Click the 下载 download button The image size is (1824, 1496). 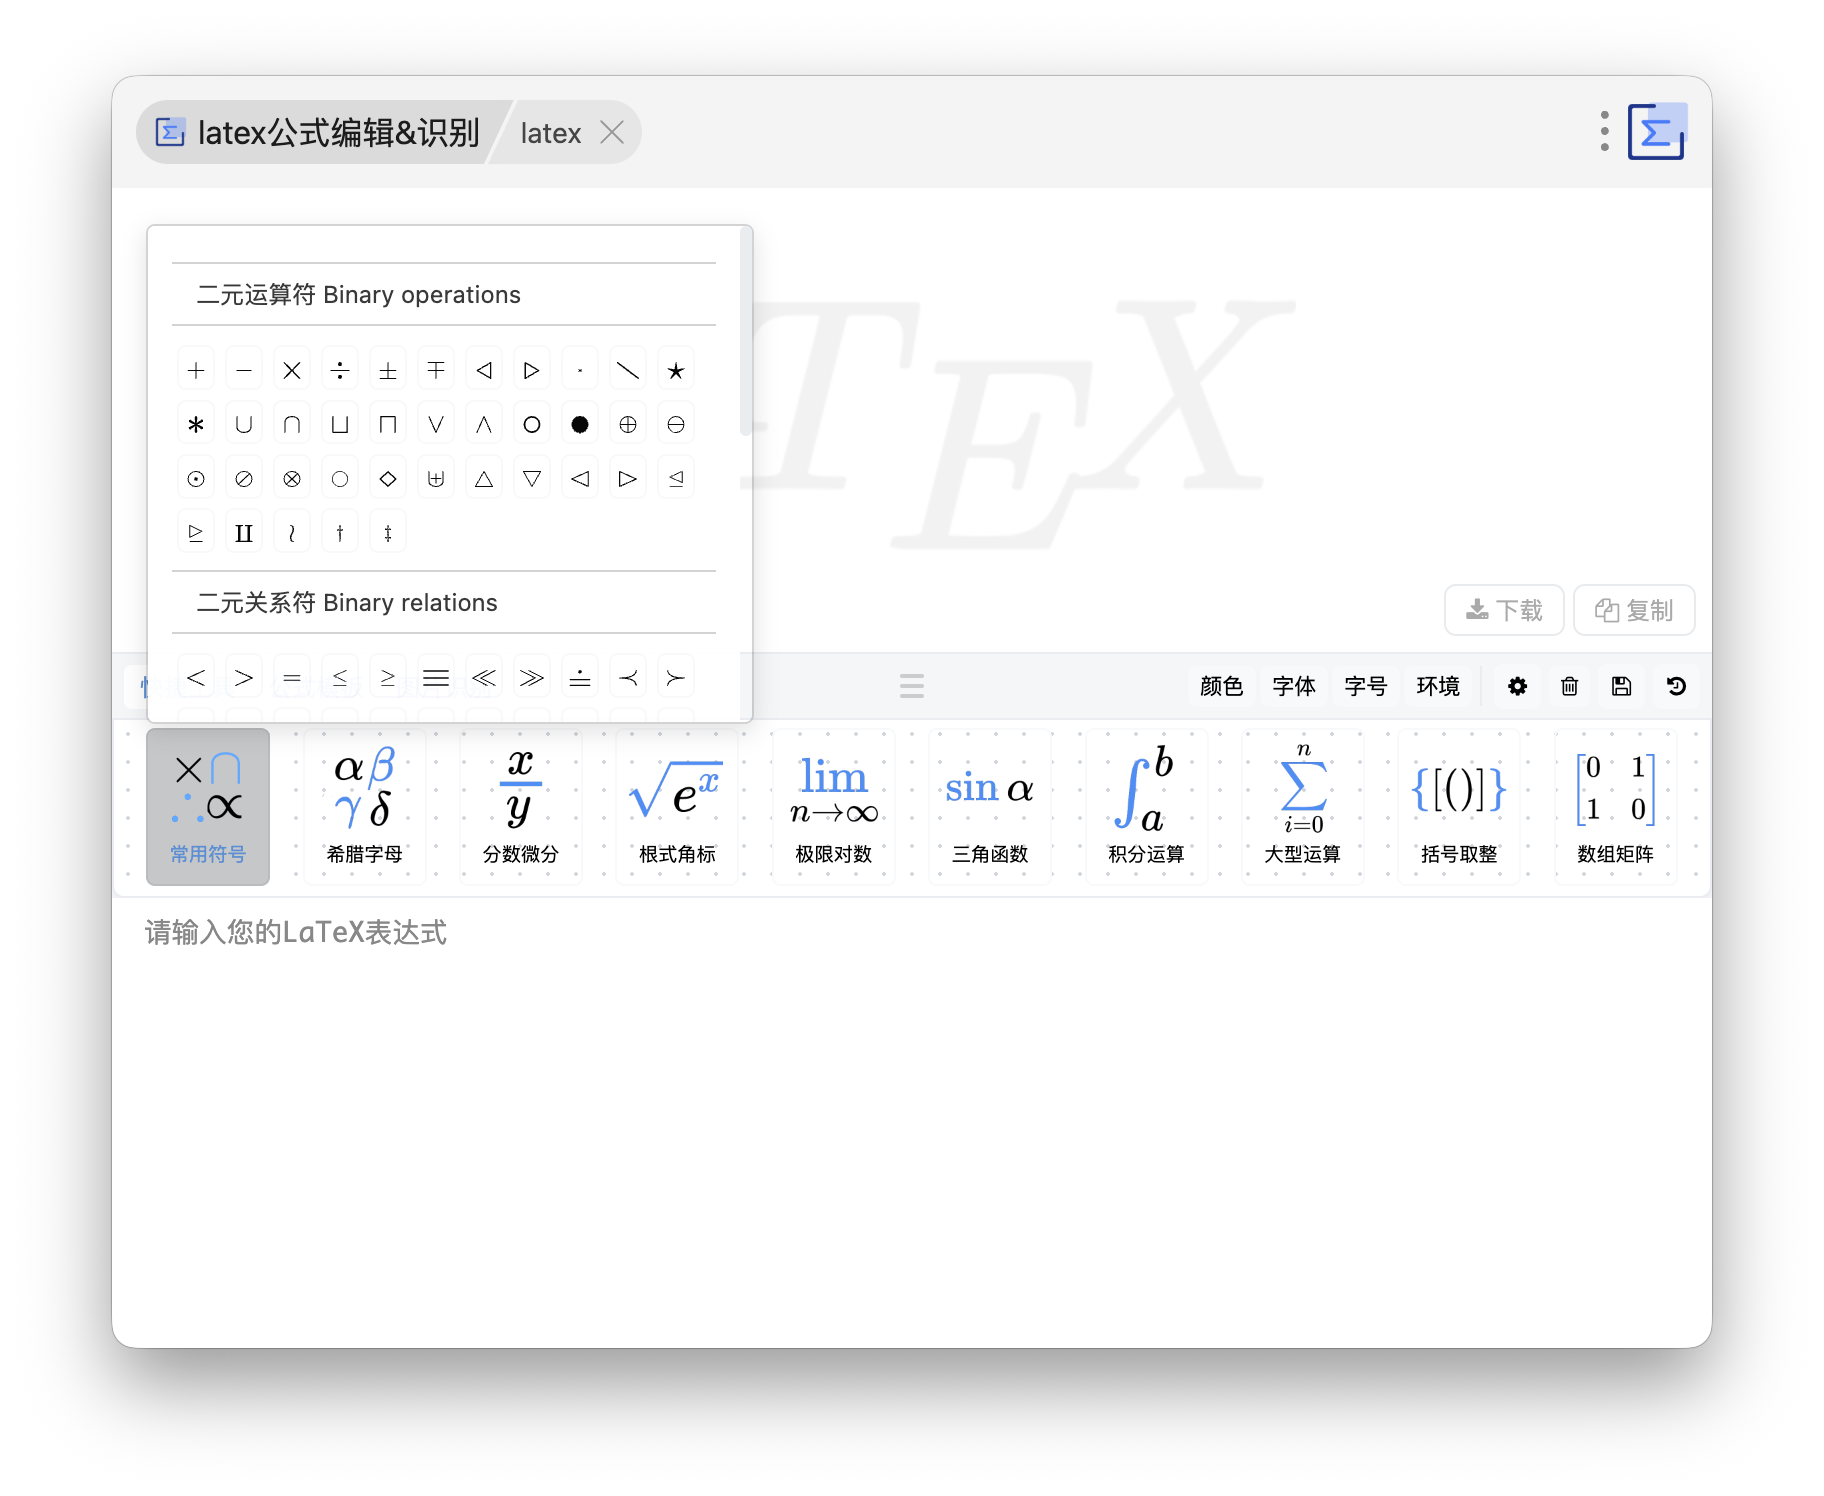tap(1504, 610)
